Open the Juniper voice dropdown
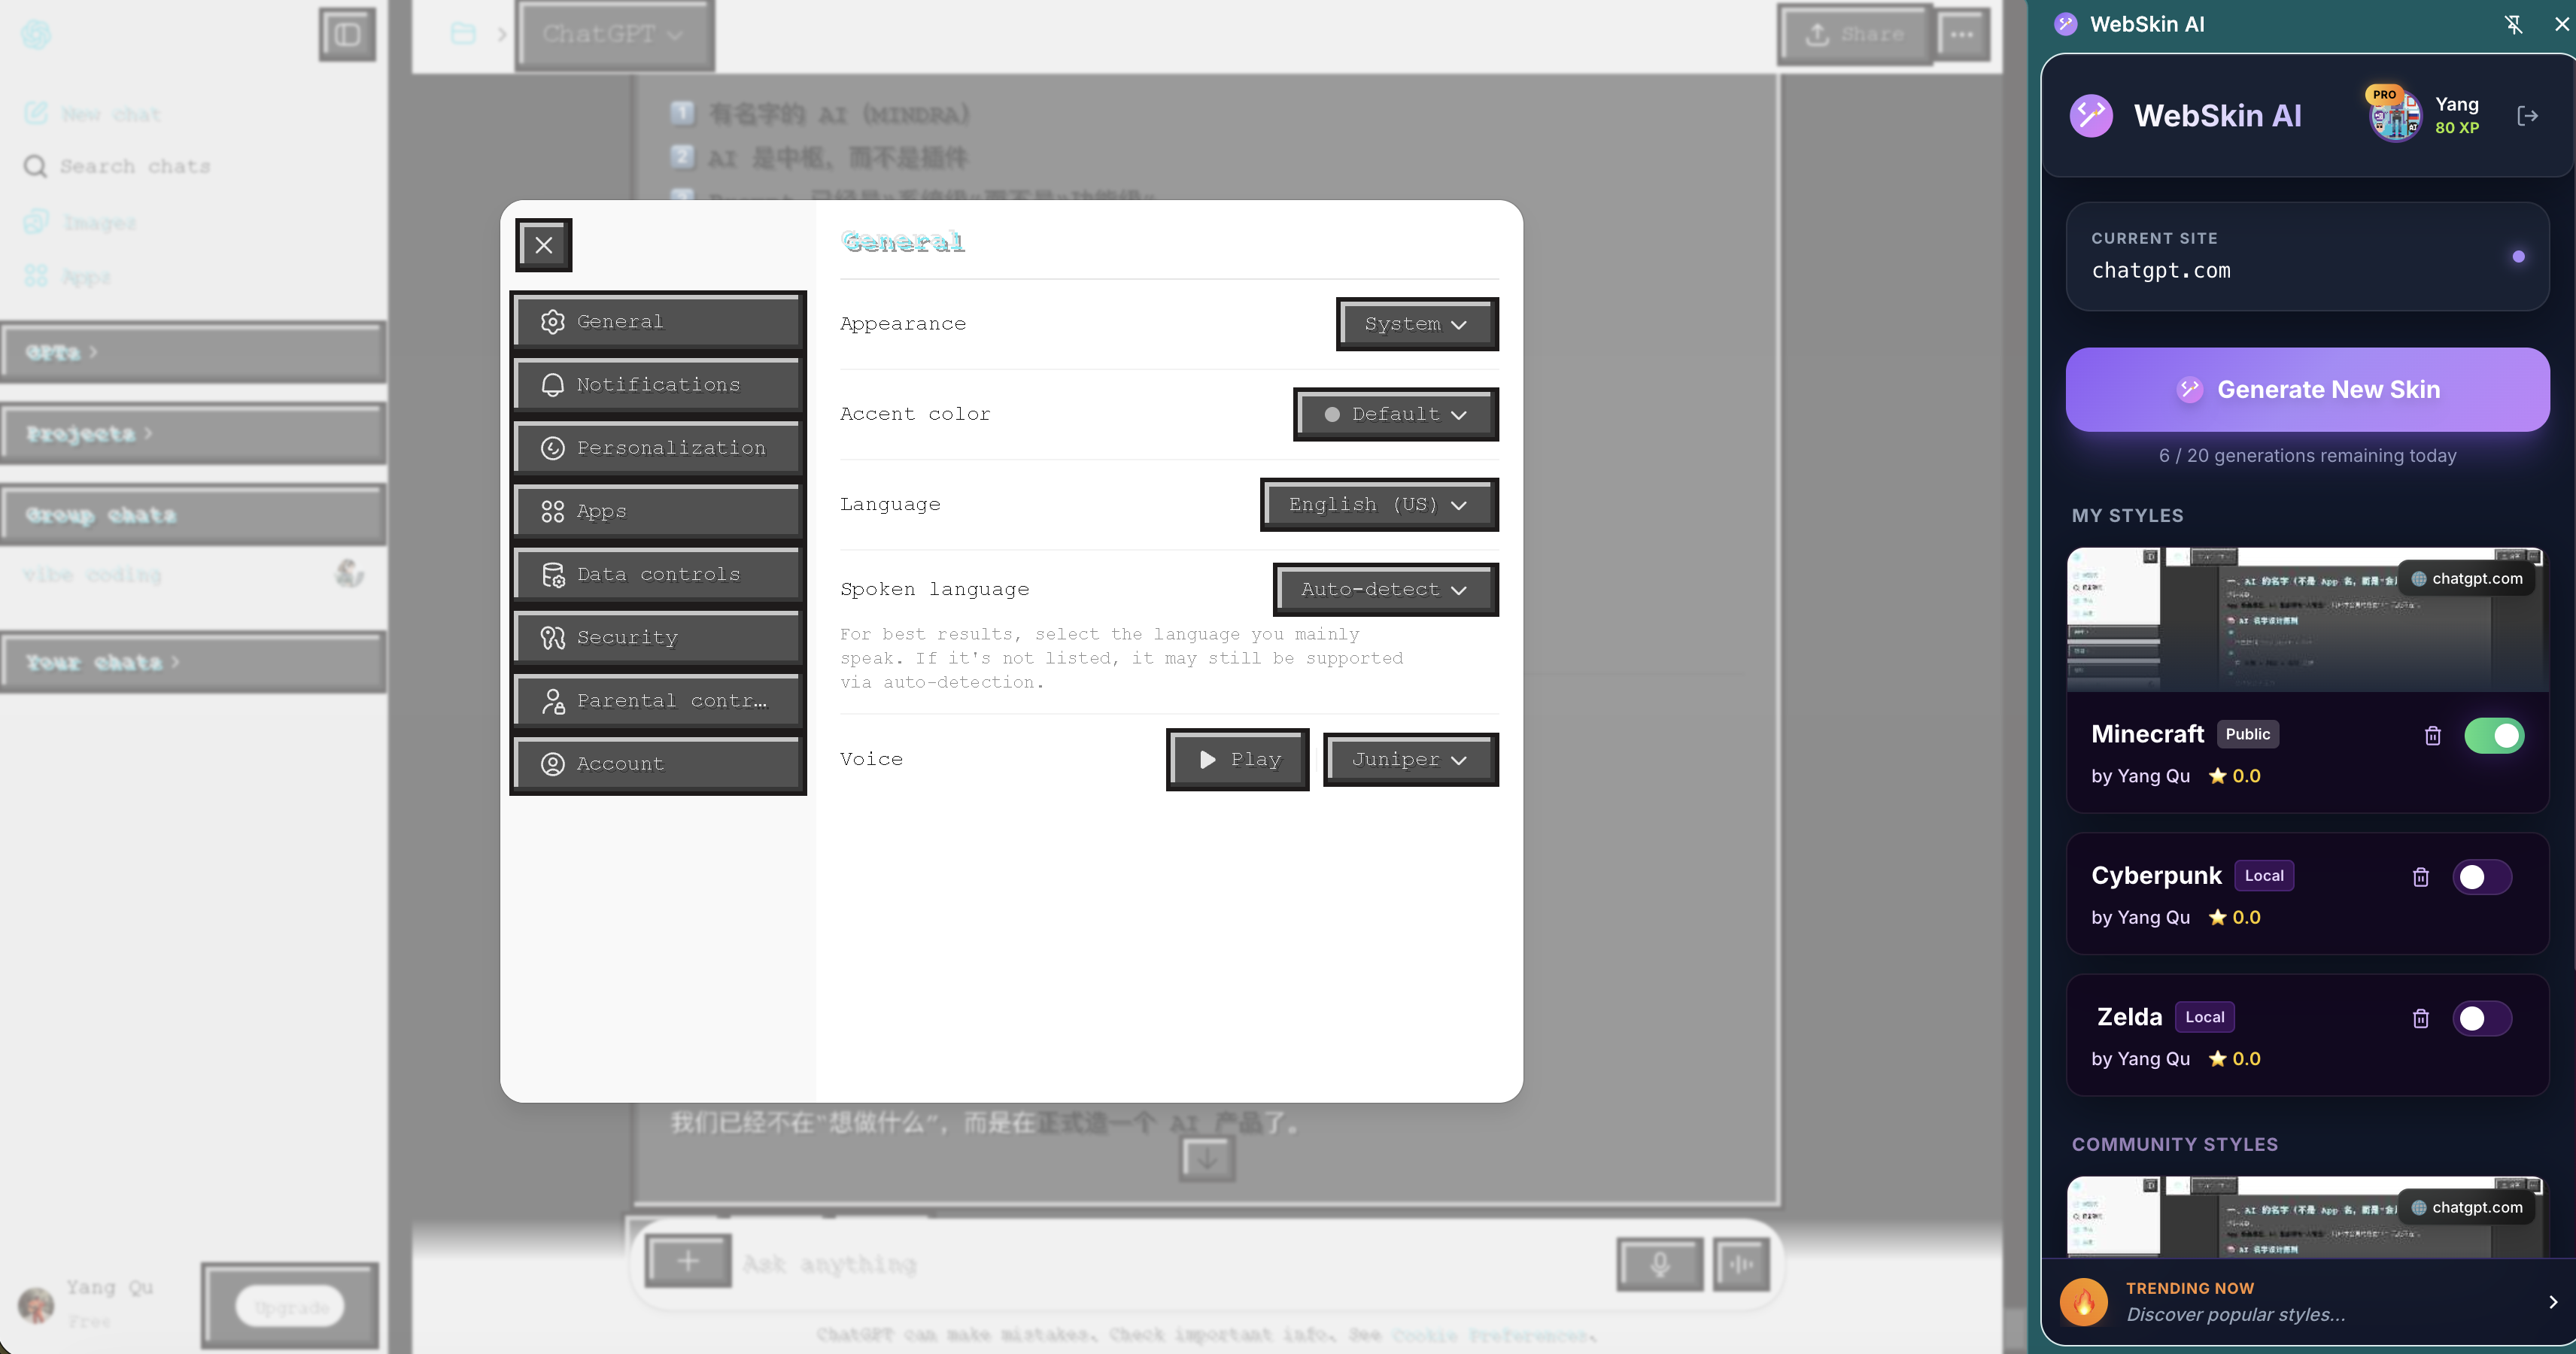Image resolution: width=2576 pixels, height=1354 pixels. (x=1409, y=759)
